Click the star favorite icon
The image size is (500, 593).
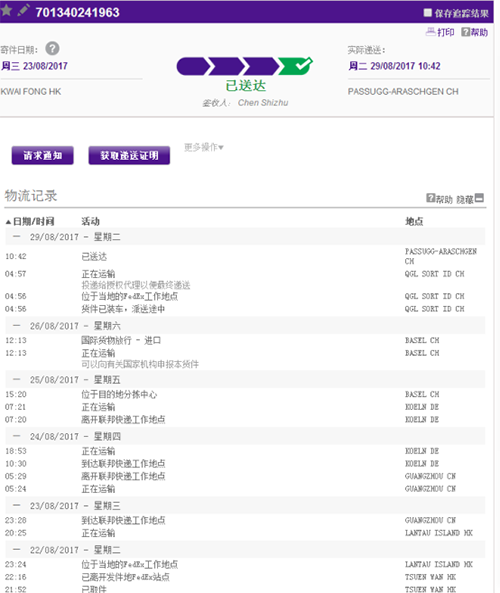6,10
